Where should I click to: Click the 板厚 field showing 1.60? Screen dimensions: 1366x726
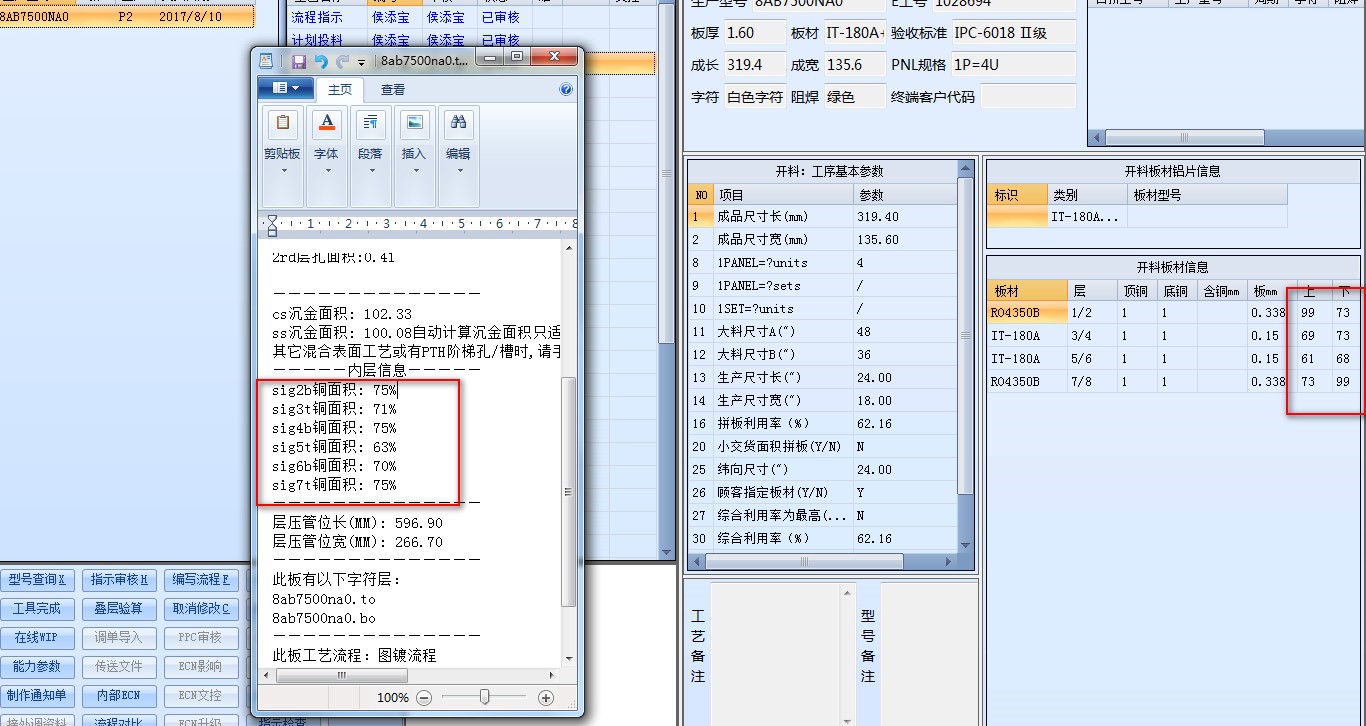coord(755,33)
